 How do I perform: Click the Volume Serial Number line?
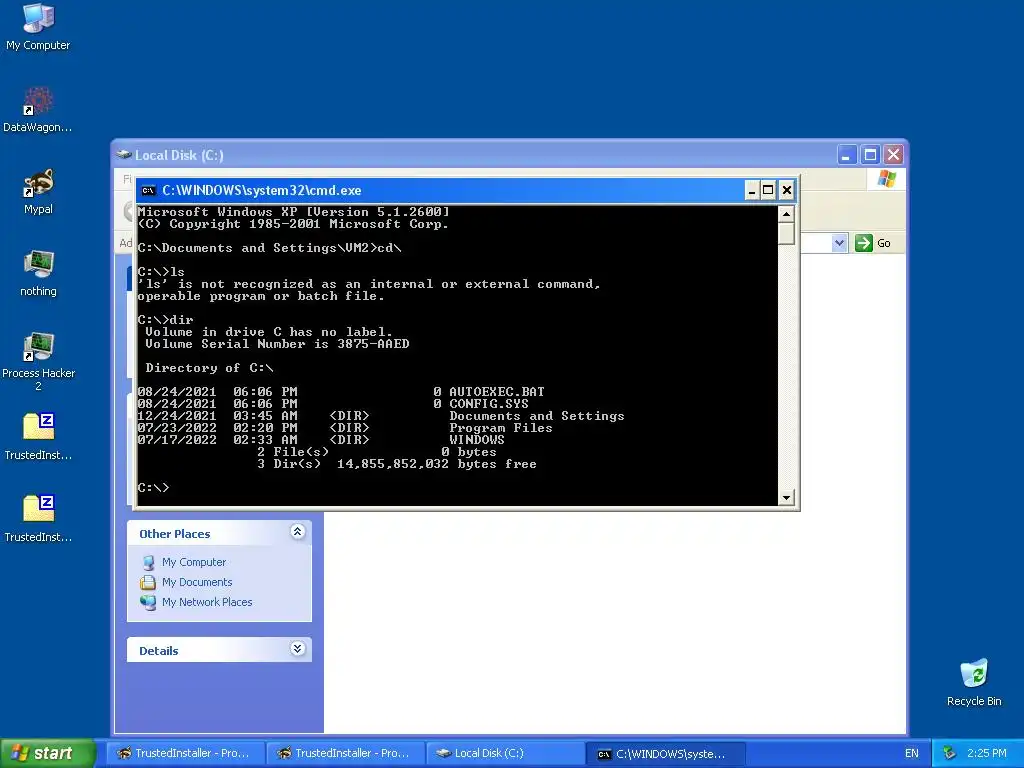(278, 344)
